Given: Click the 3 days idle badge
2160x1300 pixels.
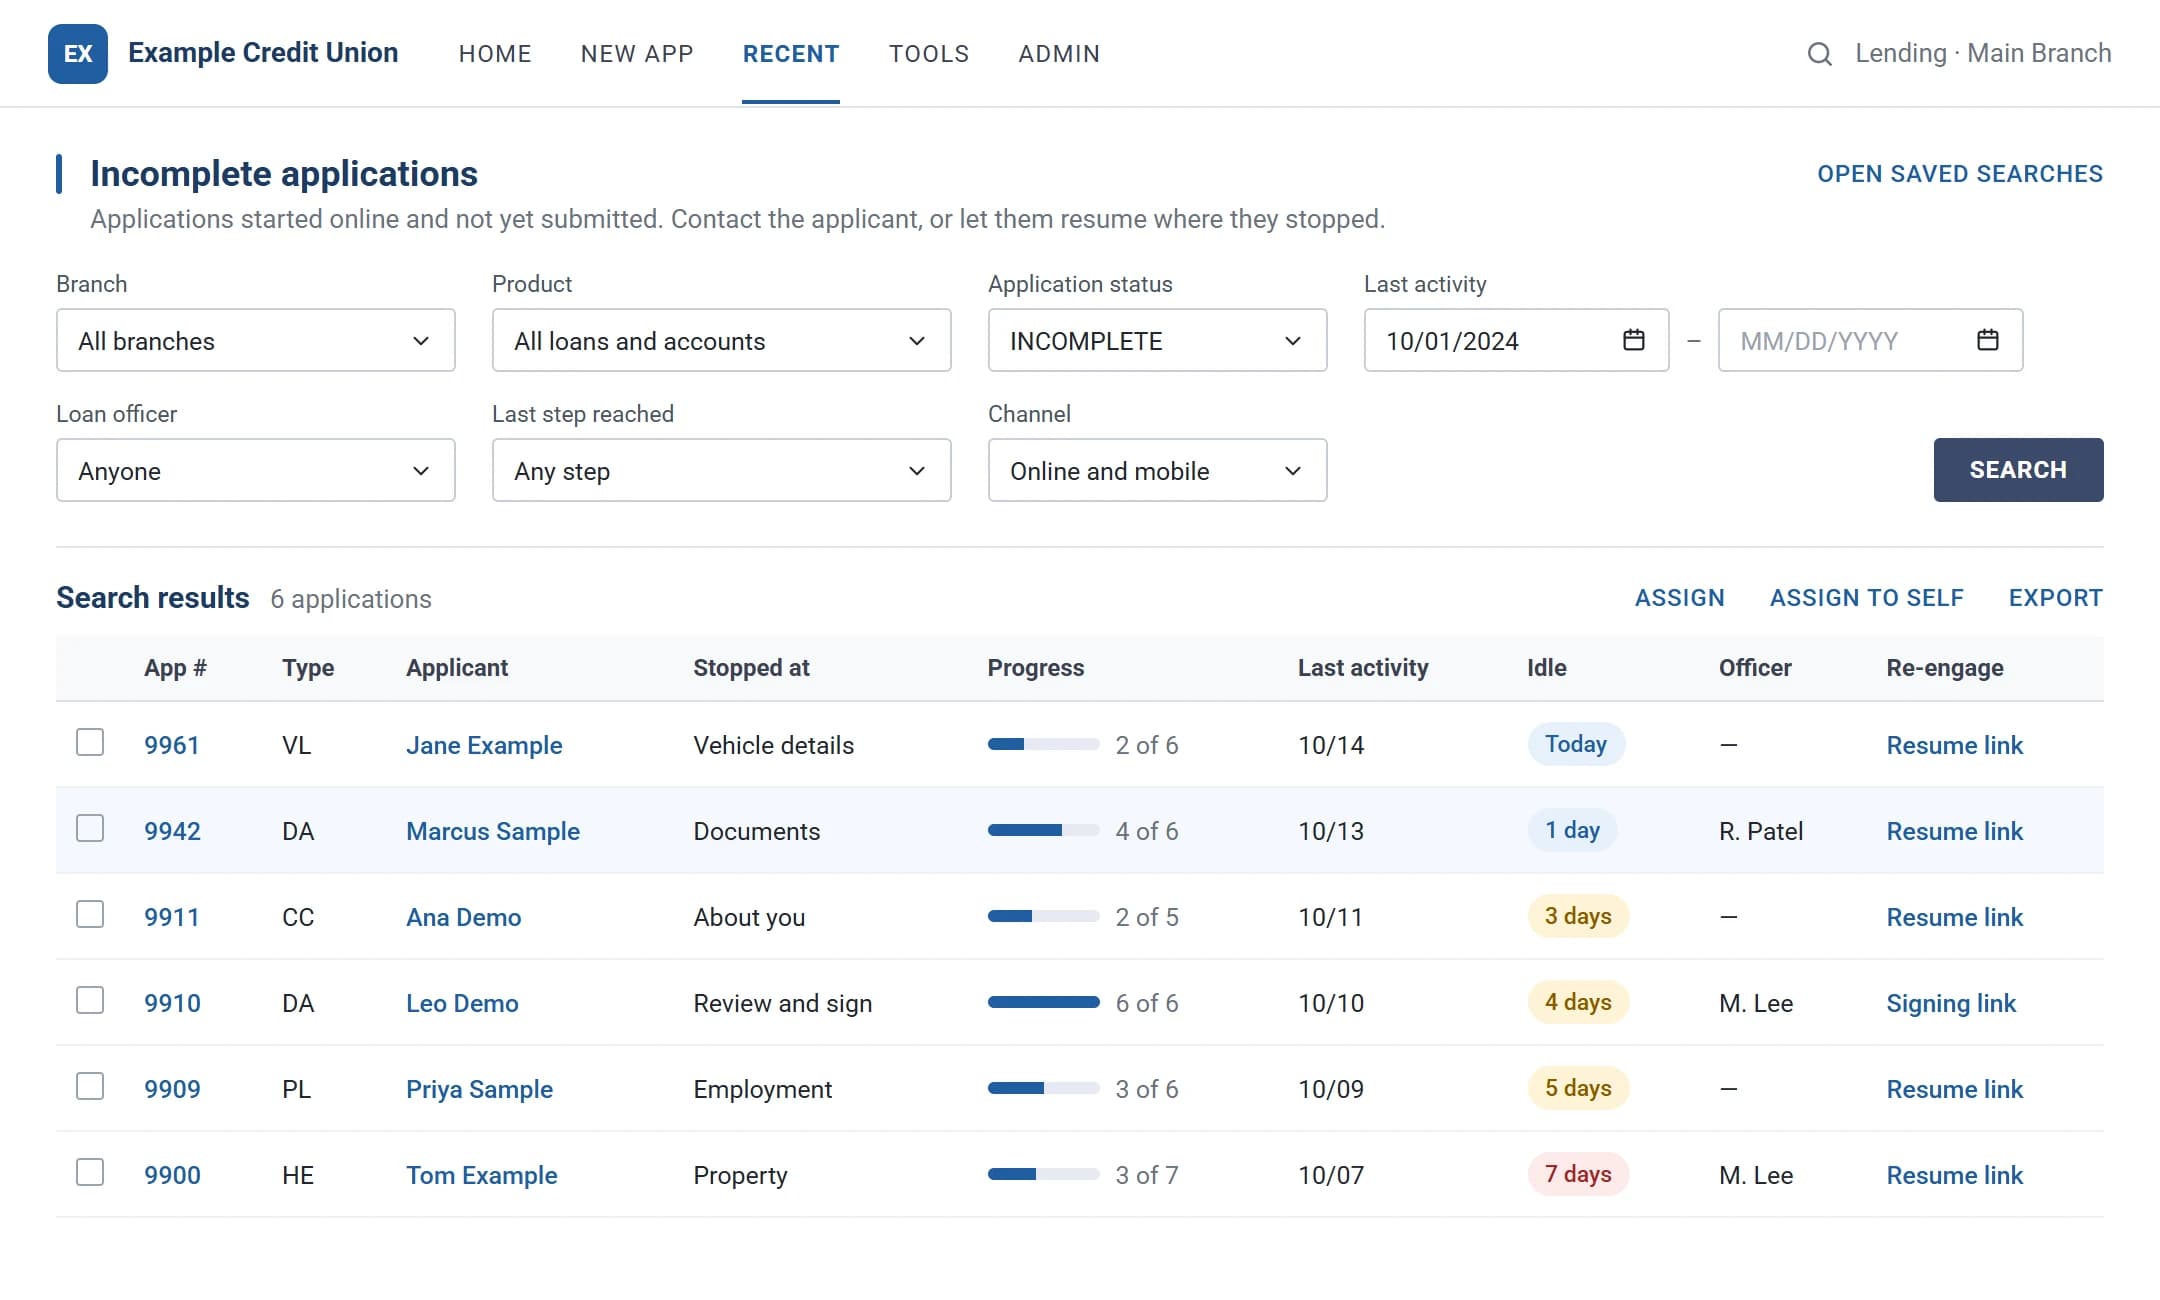Looking at the screenshot, I should point(1578,916).
